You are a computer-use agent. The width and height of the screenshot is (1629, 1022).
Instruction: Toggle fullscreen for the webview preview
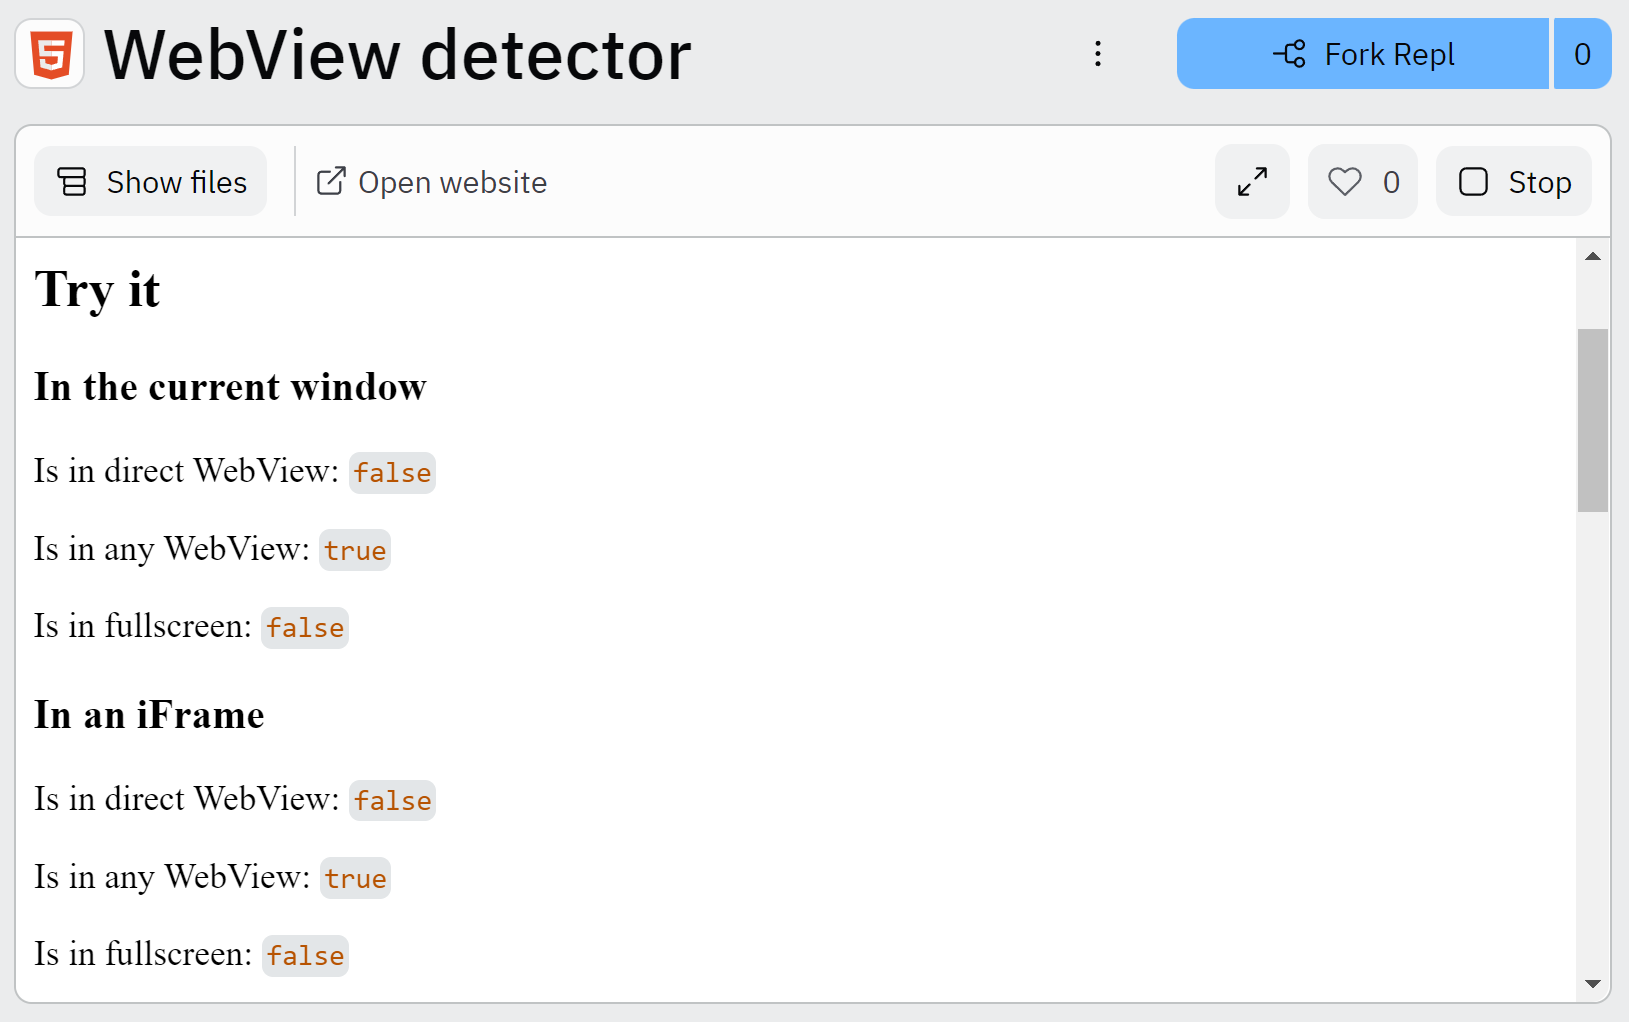point(1252,182)
